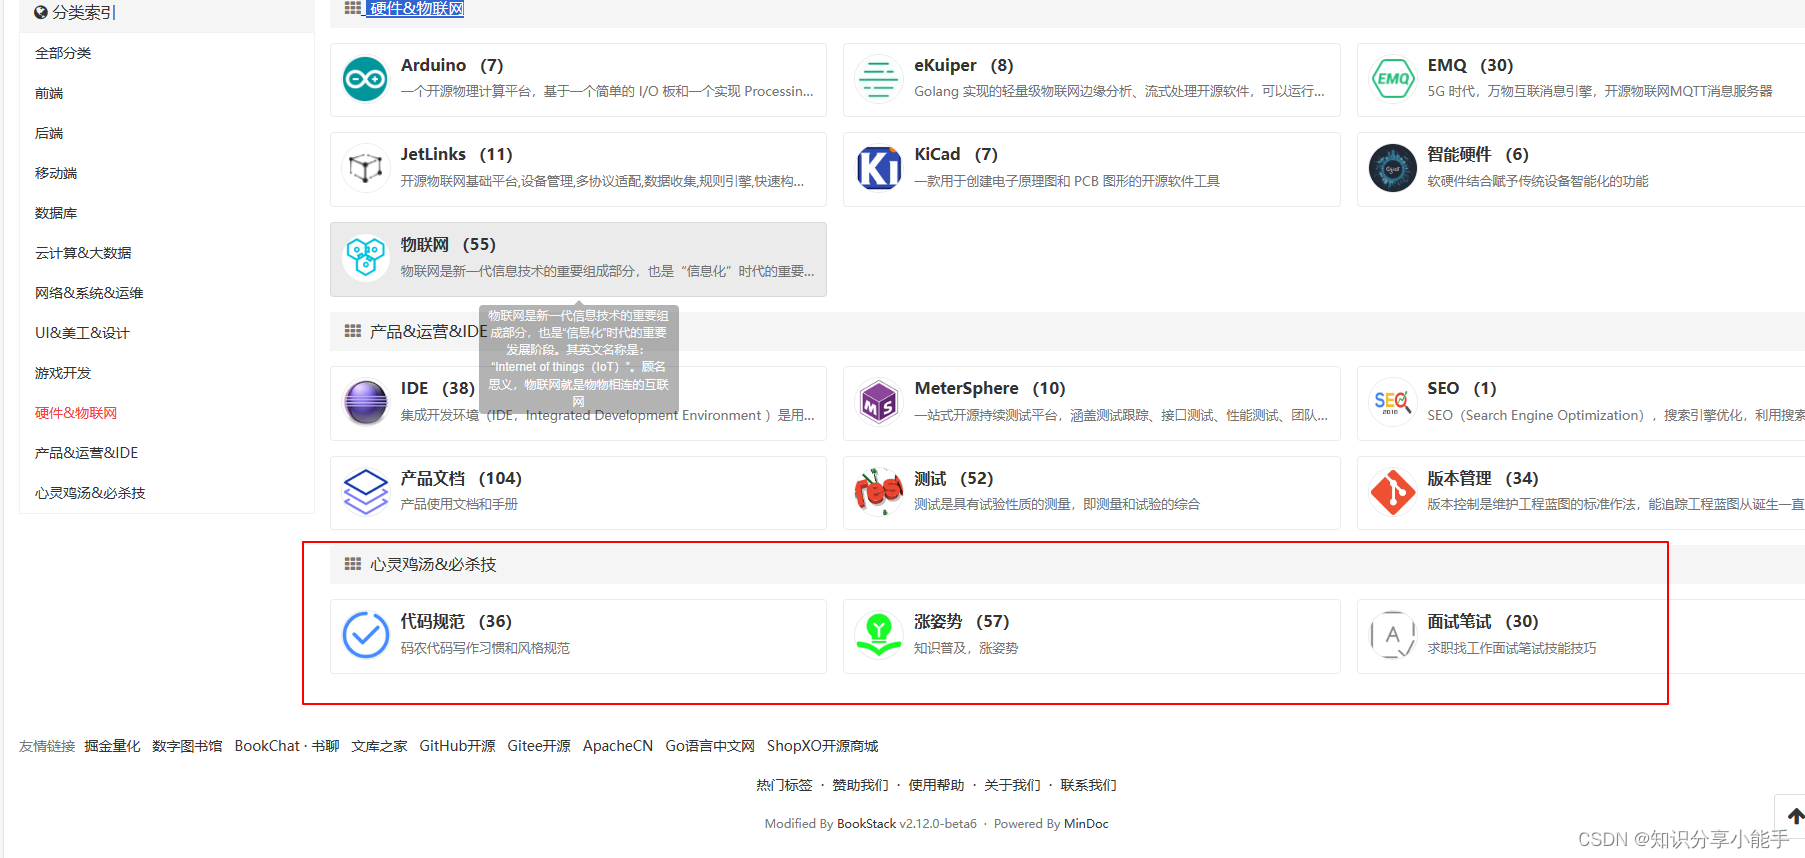Open 代码规范 (36) category title
This screenshot has width=1805, height=858.
point(456,621)
